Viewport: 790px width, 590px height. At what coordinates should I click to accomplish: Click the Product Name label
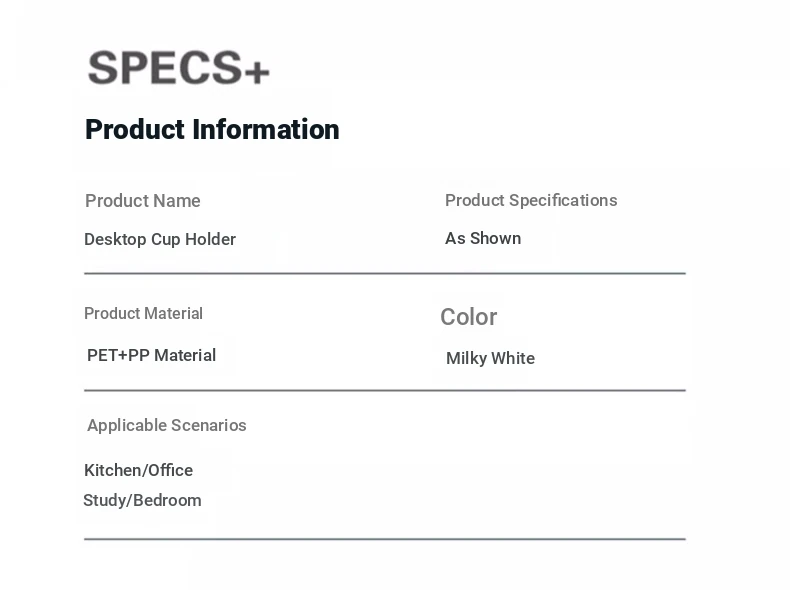click(x=143, y=201)
